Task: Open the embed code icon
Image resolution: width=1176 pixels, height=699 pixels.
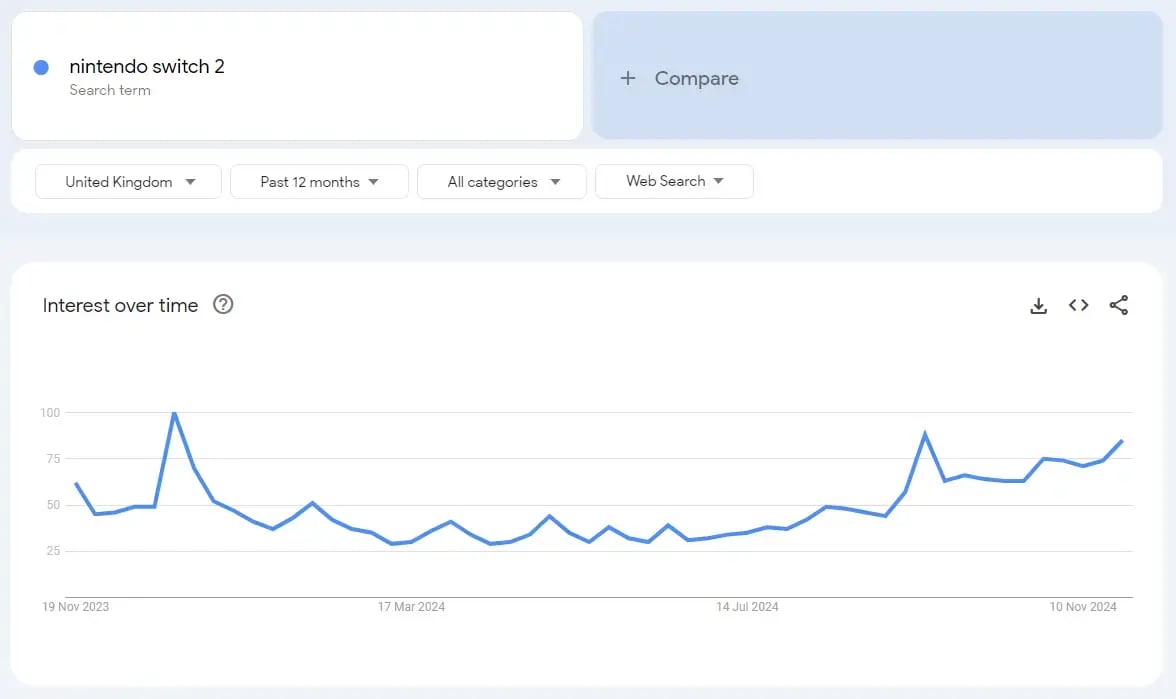Action: tap(1078, 306)
